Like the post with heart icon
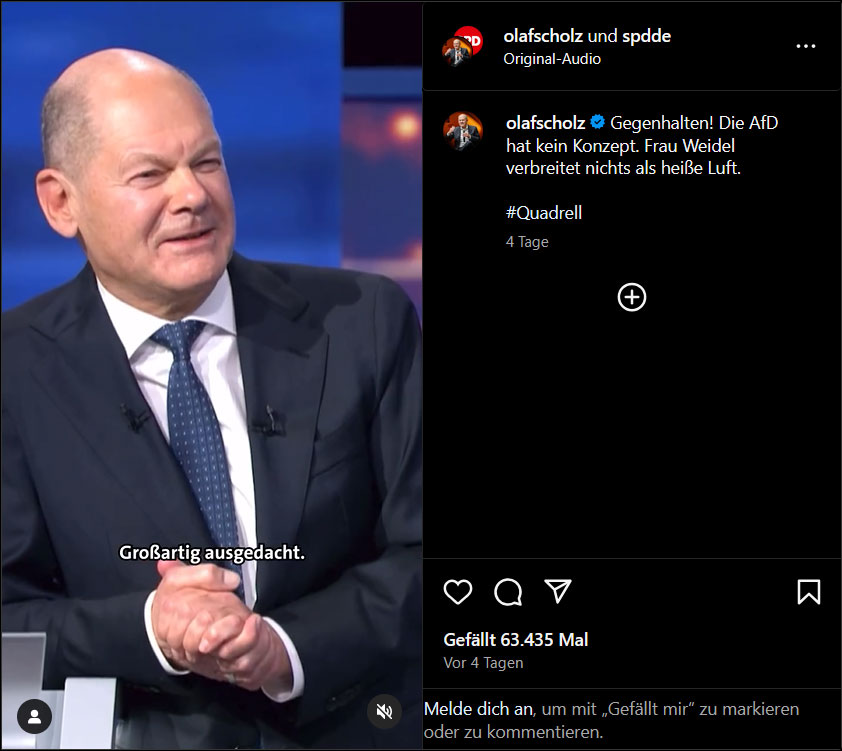842x751 pixels. 458,592
